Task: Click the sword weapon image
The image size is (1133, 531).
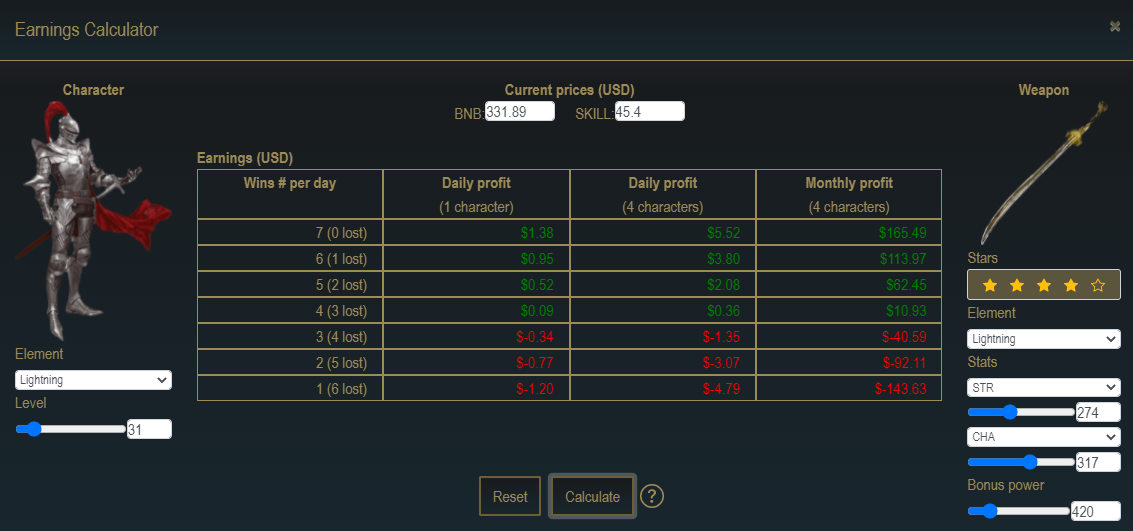Action: [x=1044, y=173]
